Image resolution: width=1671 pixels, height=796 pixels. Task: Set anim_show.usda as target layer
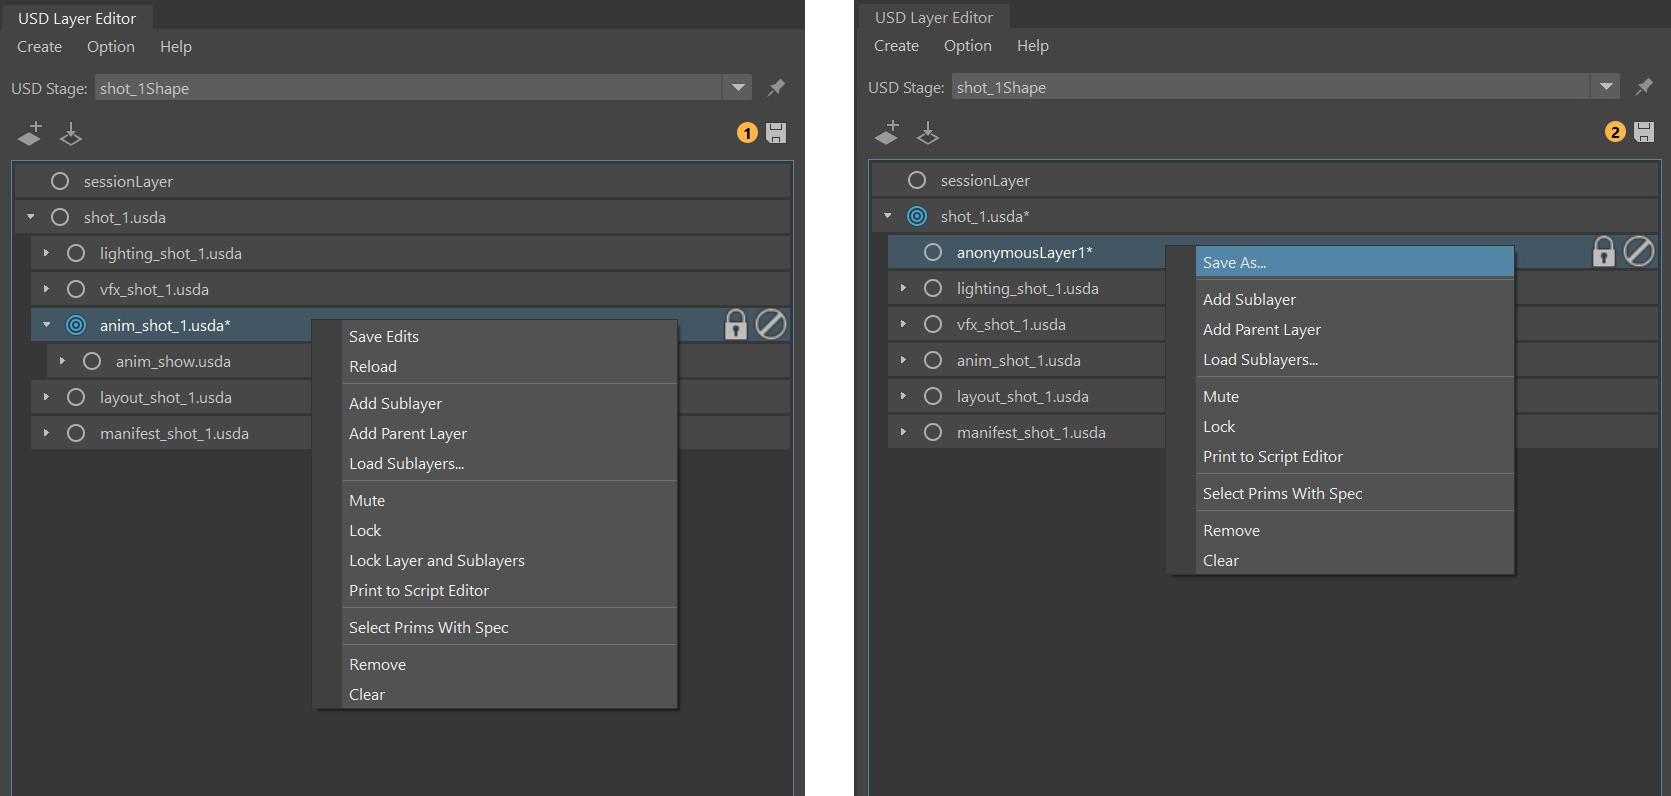tap(92, 361)
